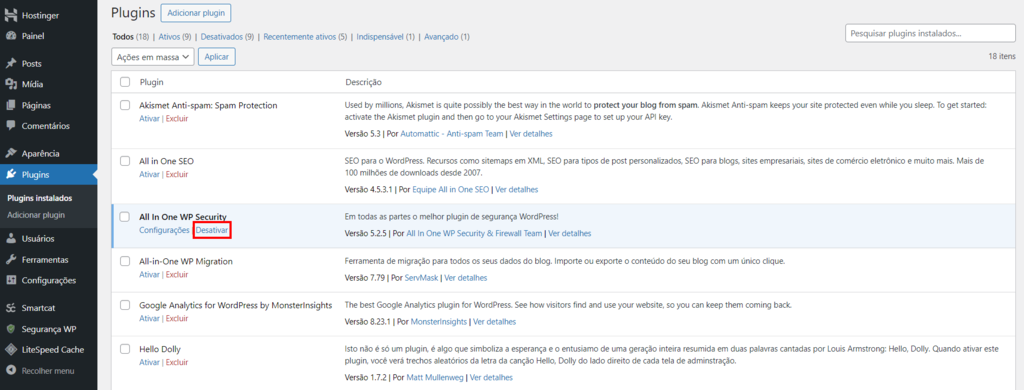Open the Adicionar plugin submenu item
This screenshot has height=390, width=1024.
tap(36, 215)
